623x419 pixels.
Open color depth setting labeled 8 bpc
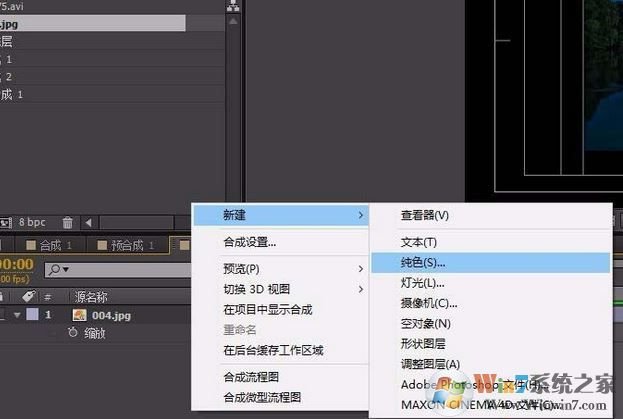tap(32, 222)
